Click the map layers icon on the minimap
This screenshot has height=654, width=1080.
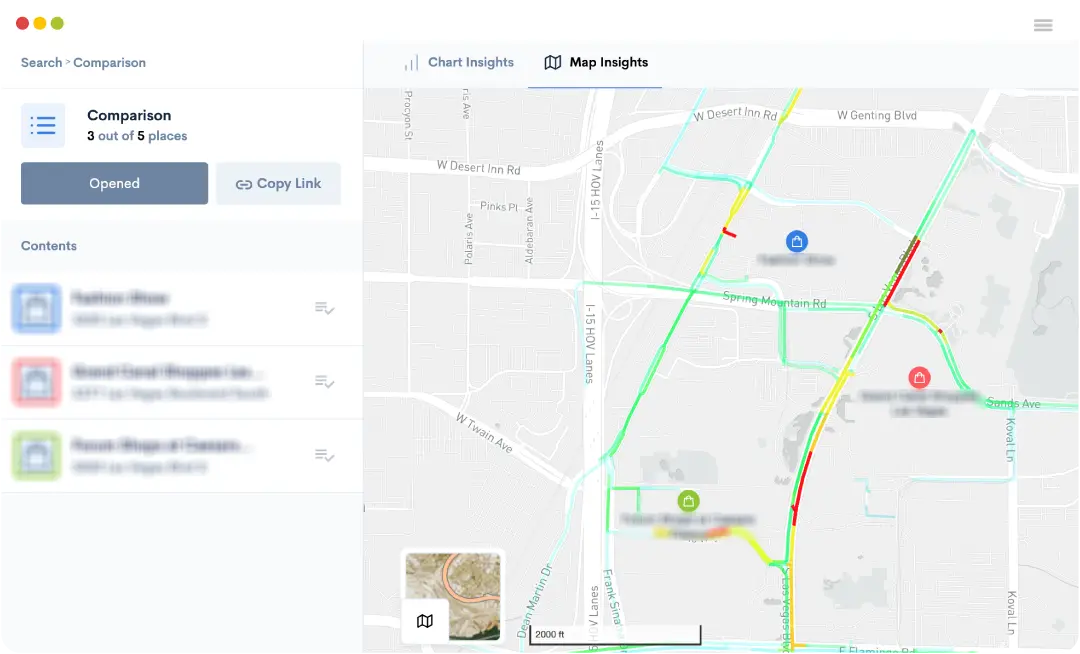(425, 621)
